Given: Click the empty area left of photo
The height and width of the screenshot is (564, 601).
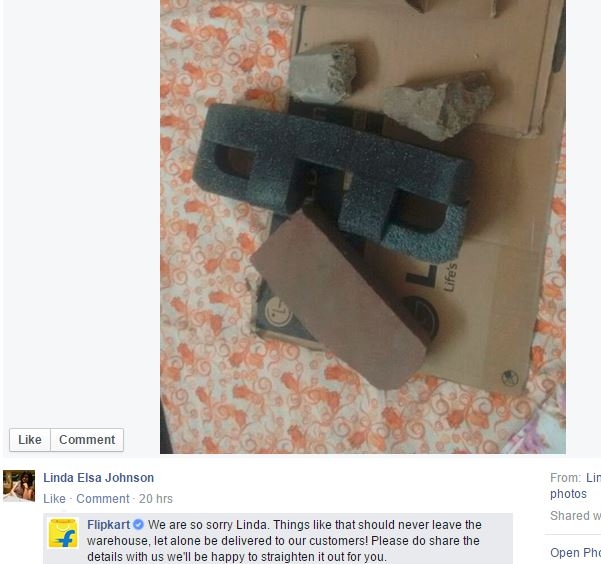Looking at the screenshot, I should click(82, 211).
